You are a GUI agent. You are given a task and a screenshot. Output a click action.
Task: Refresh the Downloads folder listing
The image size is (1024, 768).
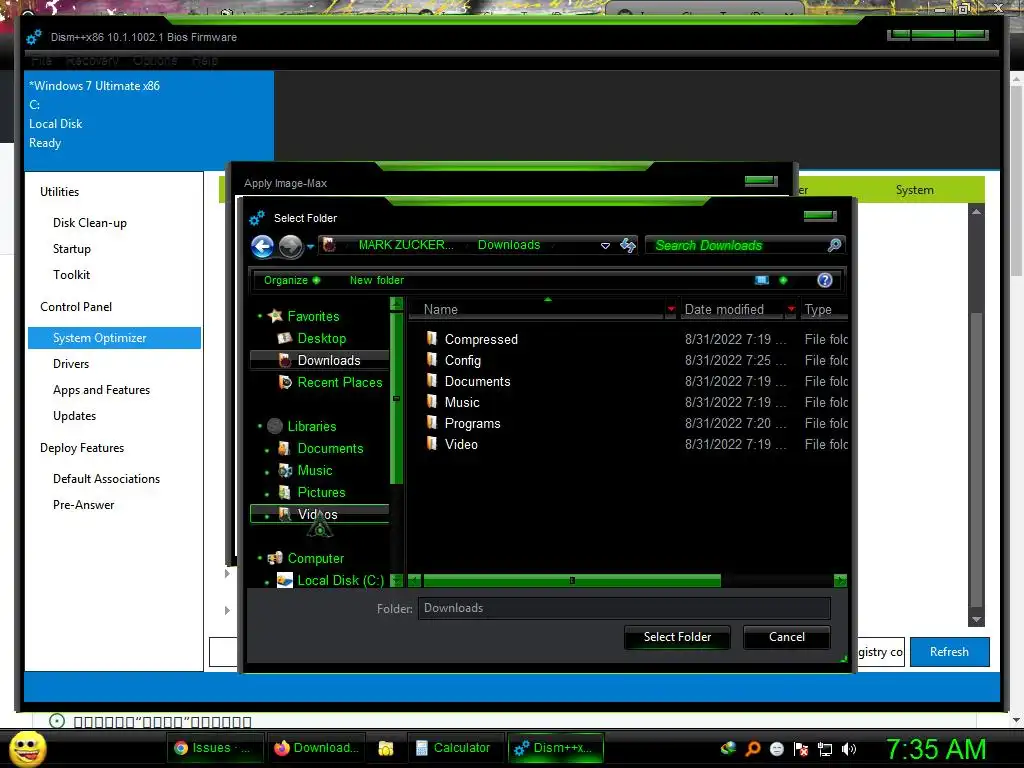(x=628, y=246)
